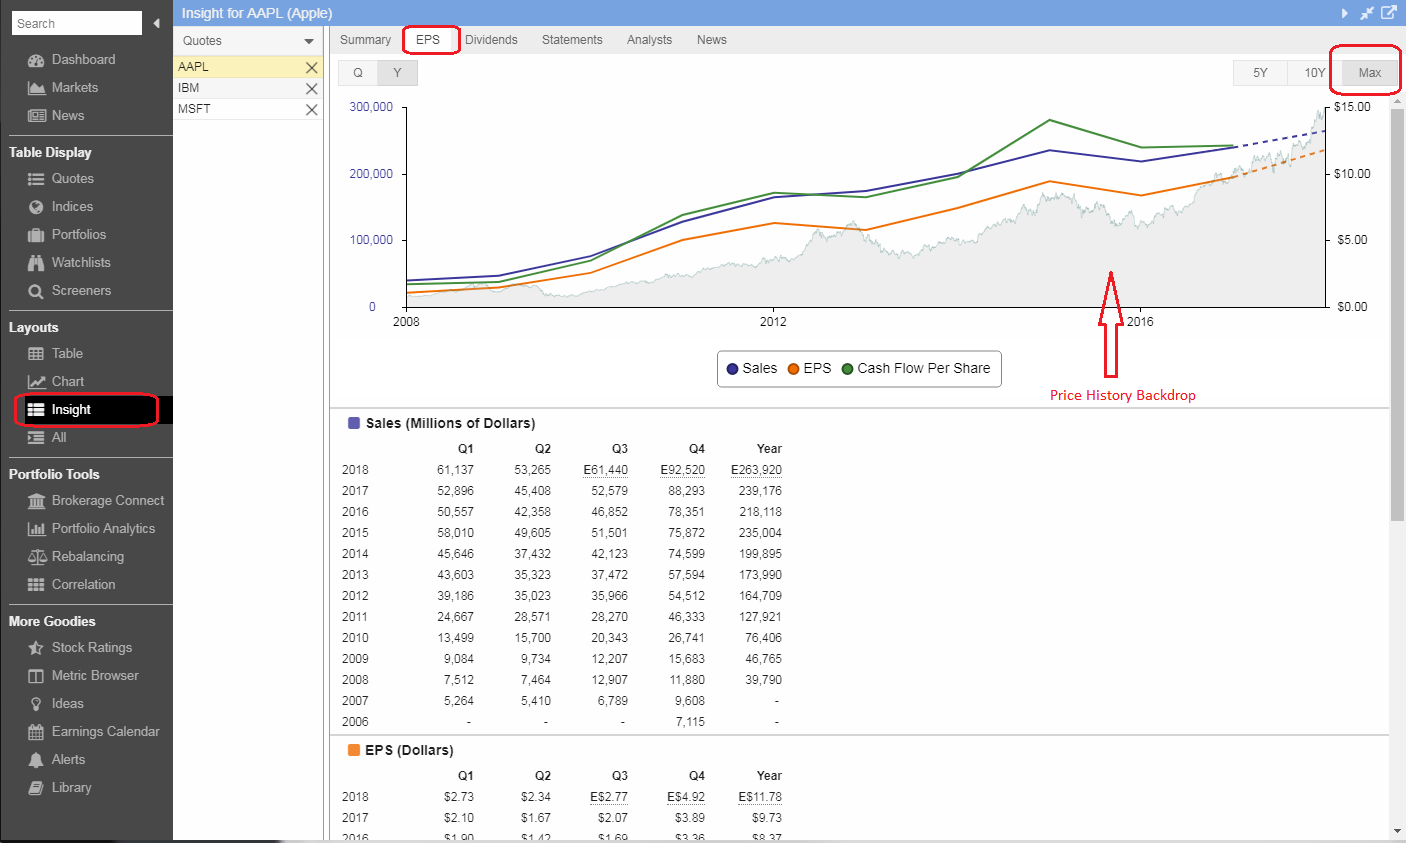Viewport: 1406px width, 843px height.
Task: Switch chart to quarterly Q view
Action: (x=358, y=73)
